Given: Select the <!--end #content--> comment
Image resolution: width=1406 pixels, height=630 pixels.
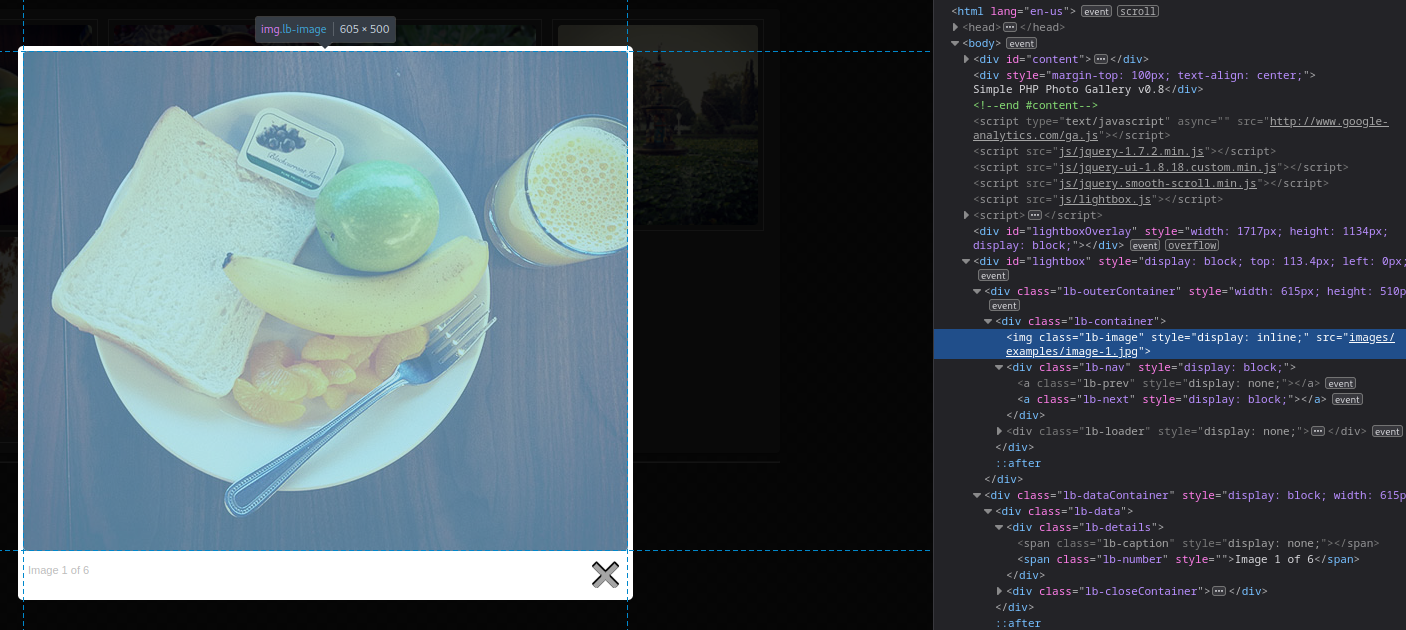Looking at the screenshot, I should 1035,105.
